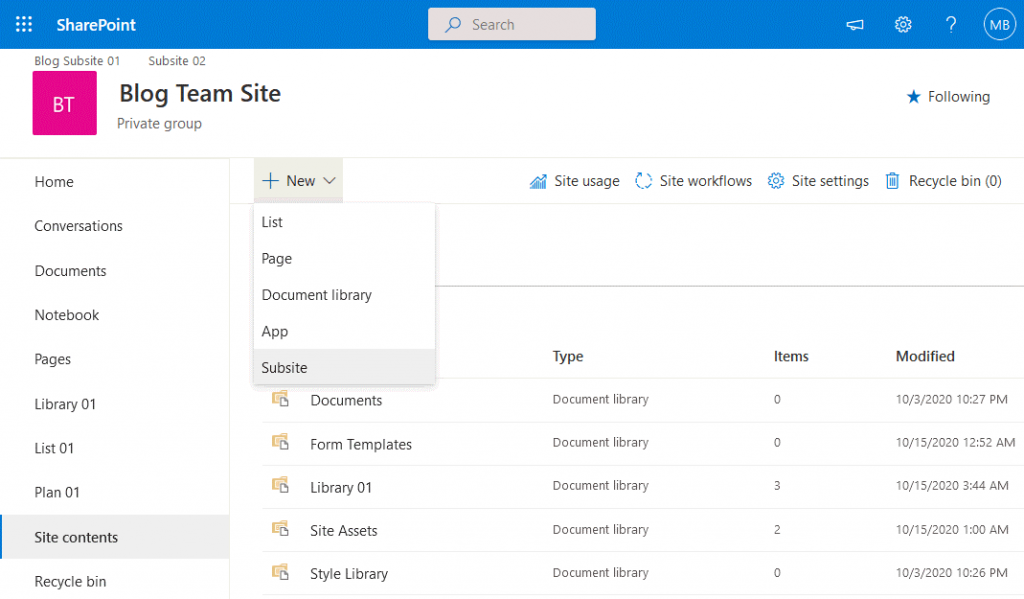Click the search magnifier icon
The image size is (1024, 599).
(455, 23)
